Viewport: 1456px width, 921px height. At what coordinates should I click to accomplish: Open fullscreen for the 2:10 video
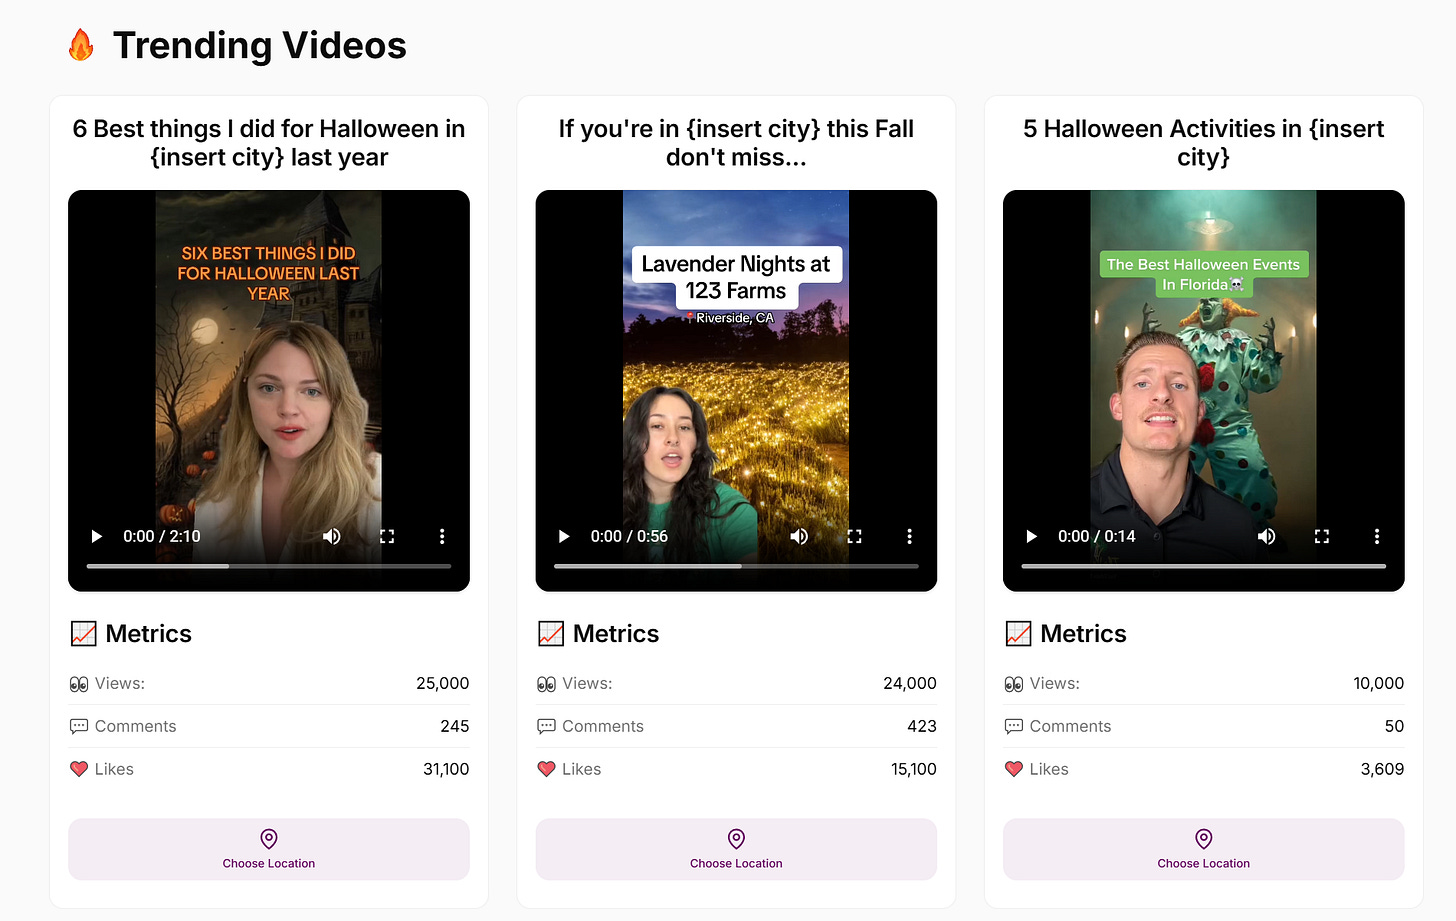click(x=387, y=536)
